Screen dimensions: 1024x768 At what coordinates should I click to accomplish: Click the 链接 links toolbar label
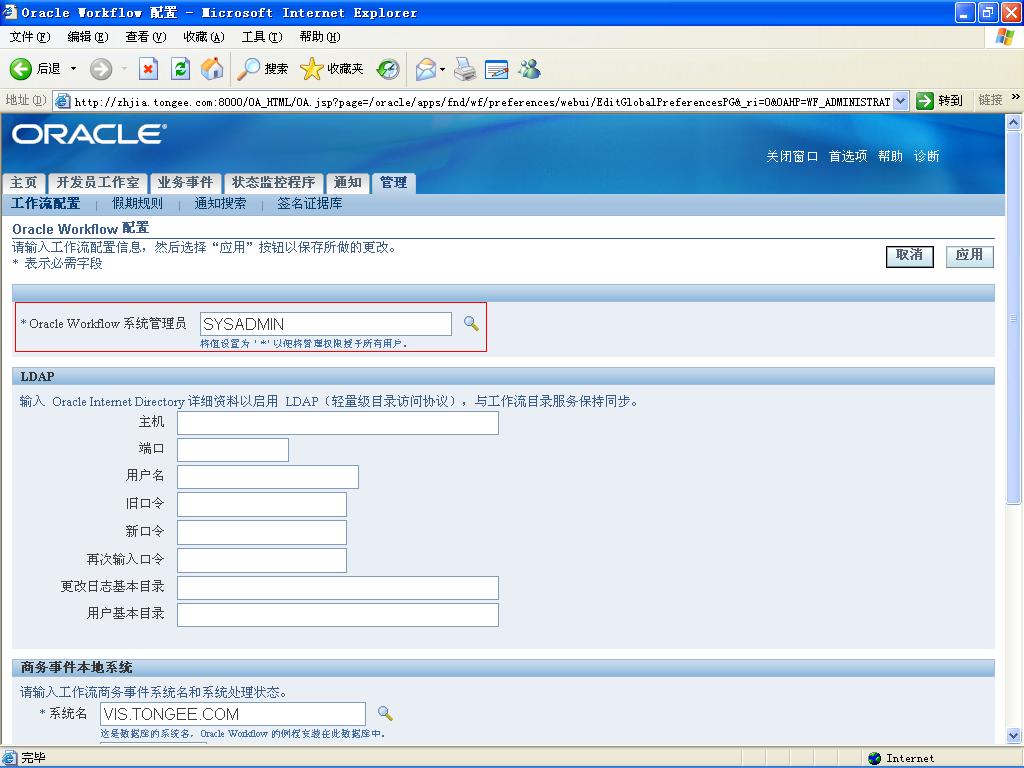[x=990, y=100]
